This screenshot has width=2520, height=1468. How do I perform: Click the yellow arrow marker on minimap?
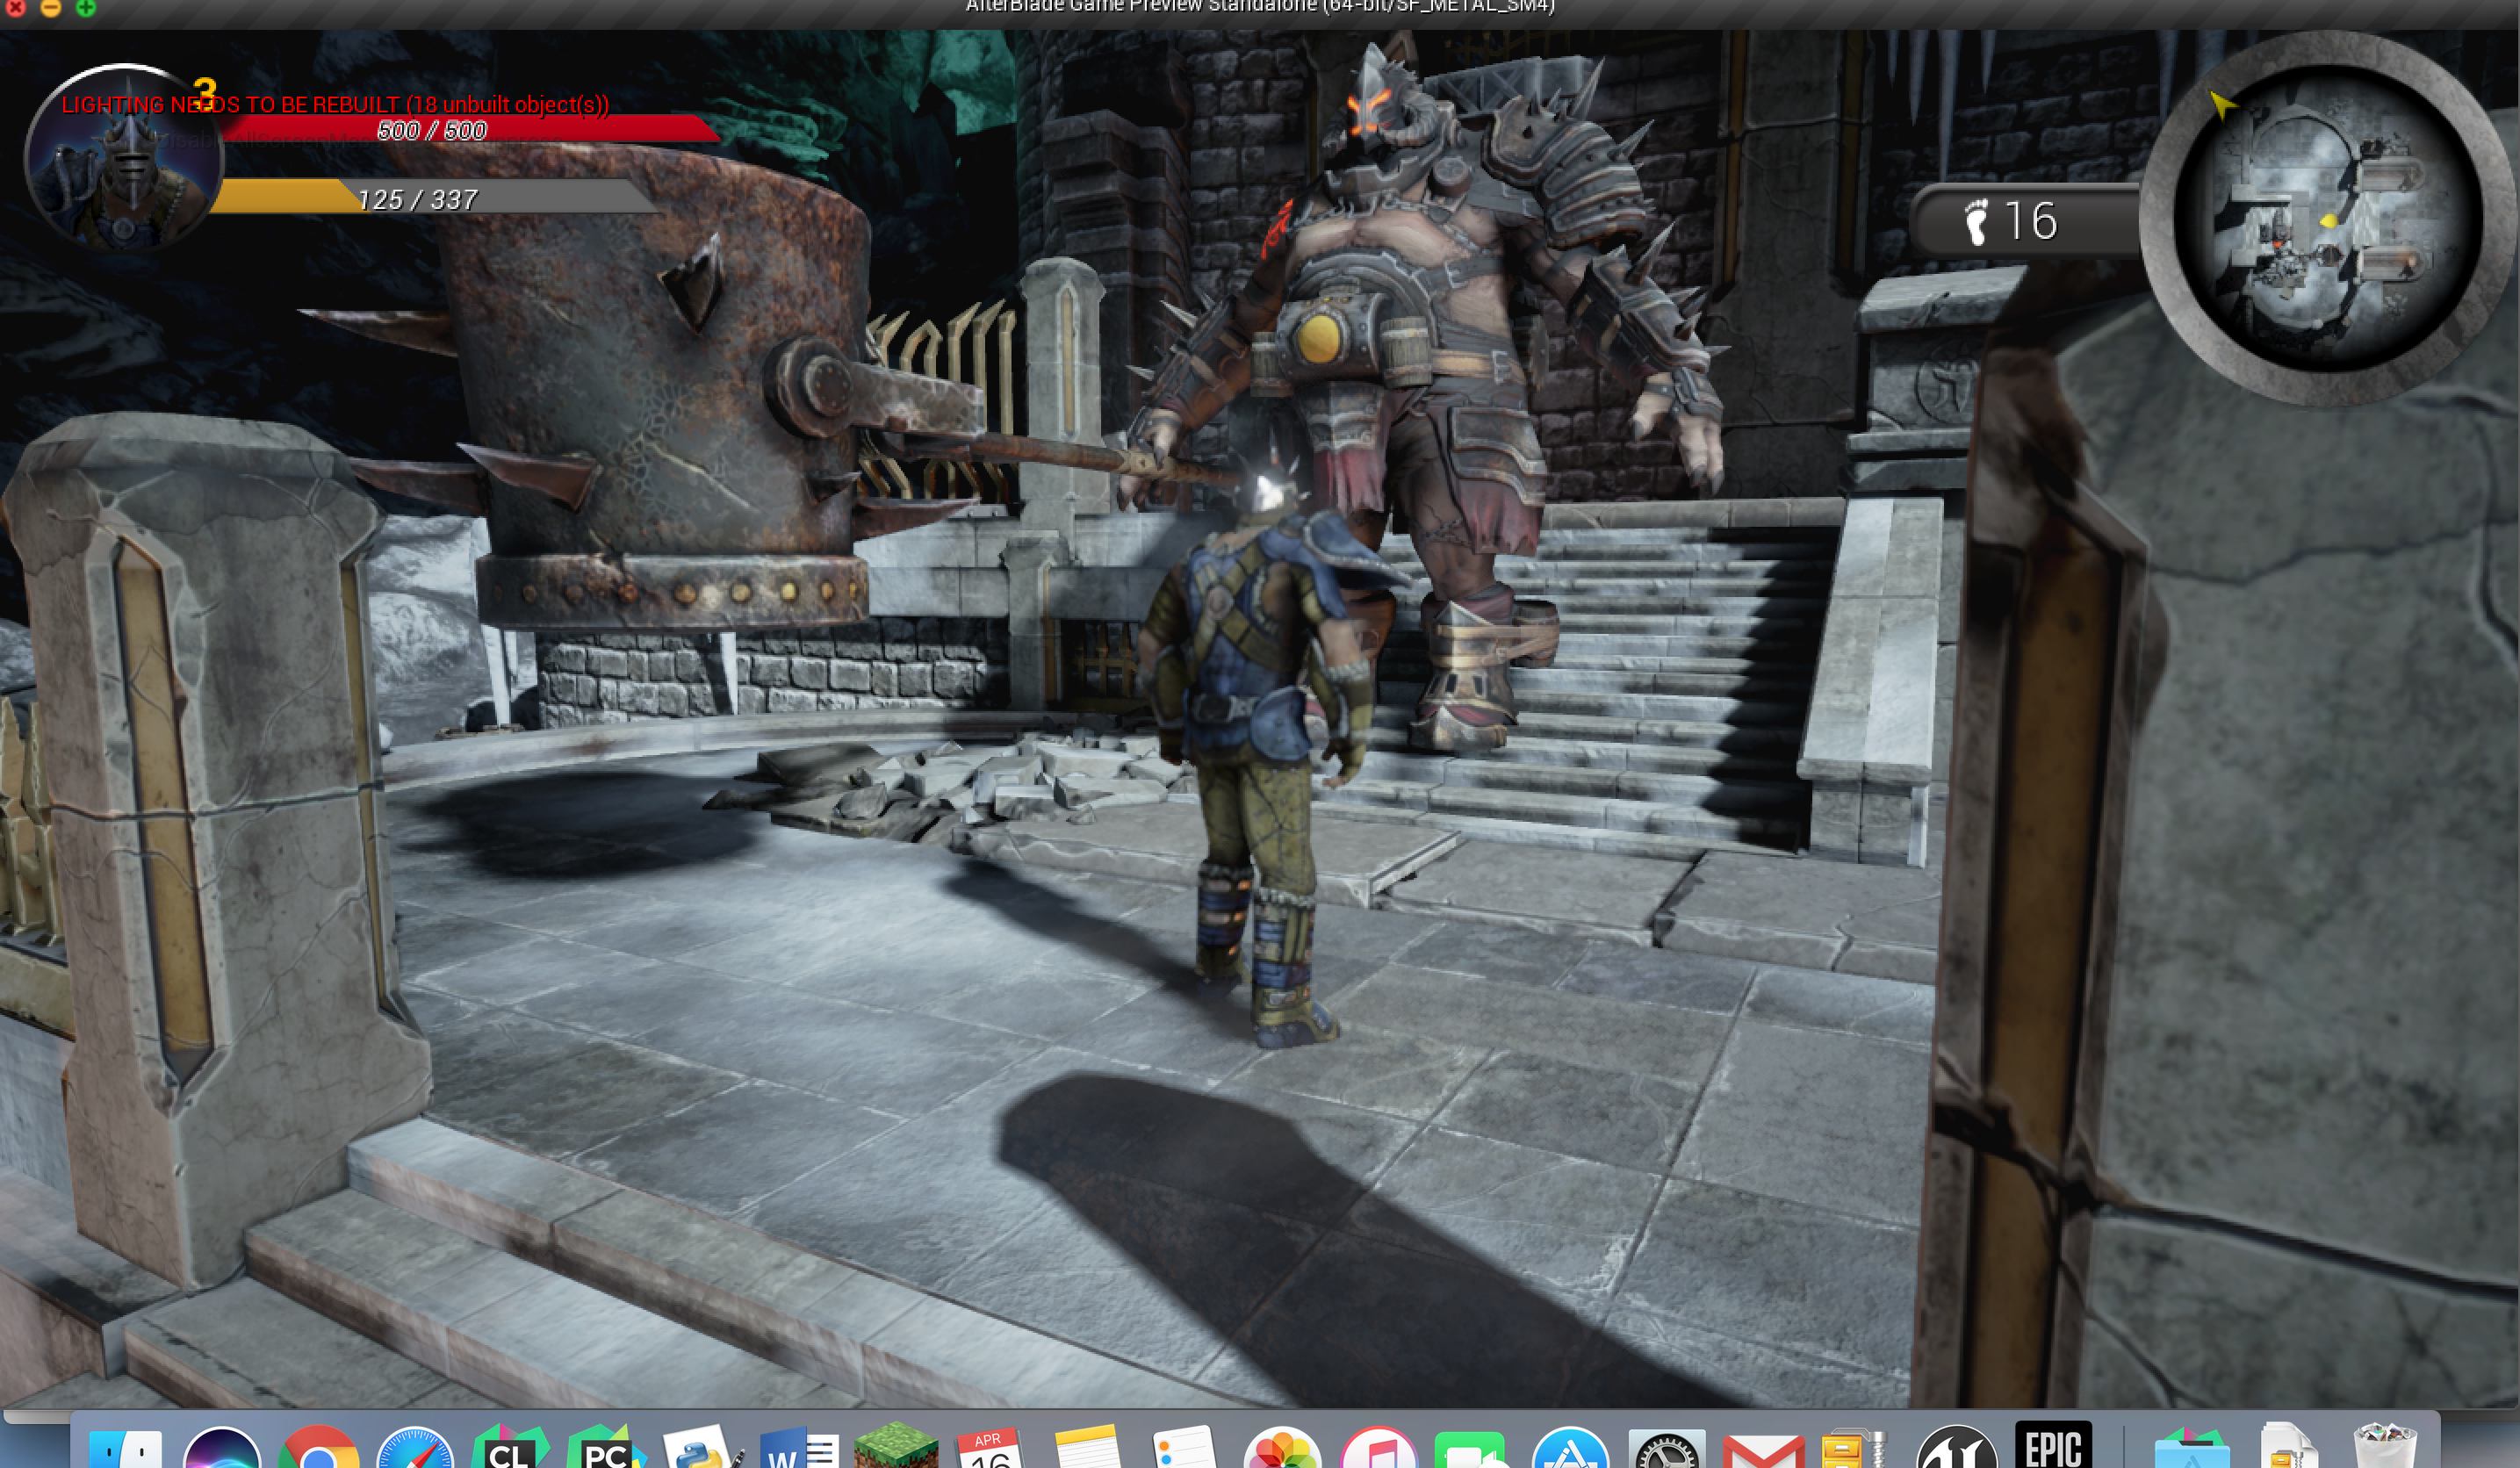pyautogui.click(x=2221, y=104)
